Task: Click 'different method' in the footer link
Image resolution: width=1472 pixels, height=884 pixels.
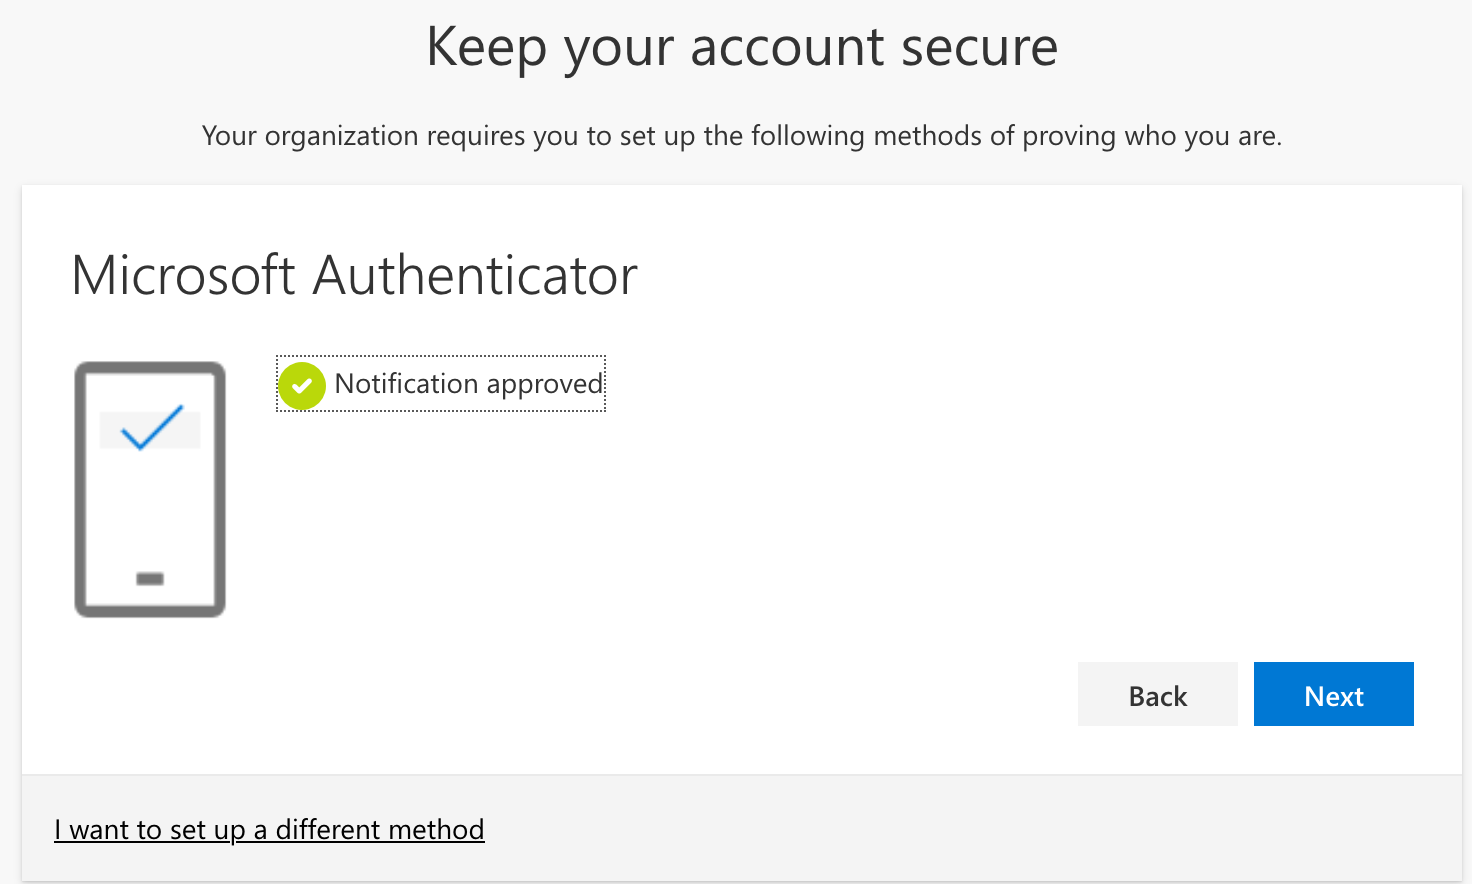Action: tap(380, 830)
